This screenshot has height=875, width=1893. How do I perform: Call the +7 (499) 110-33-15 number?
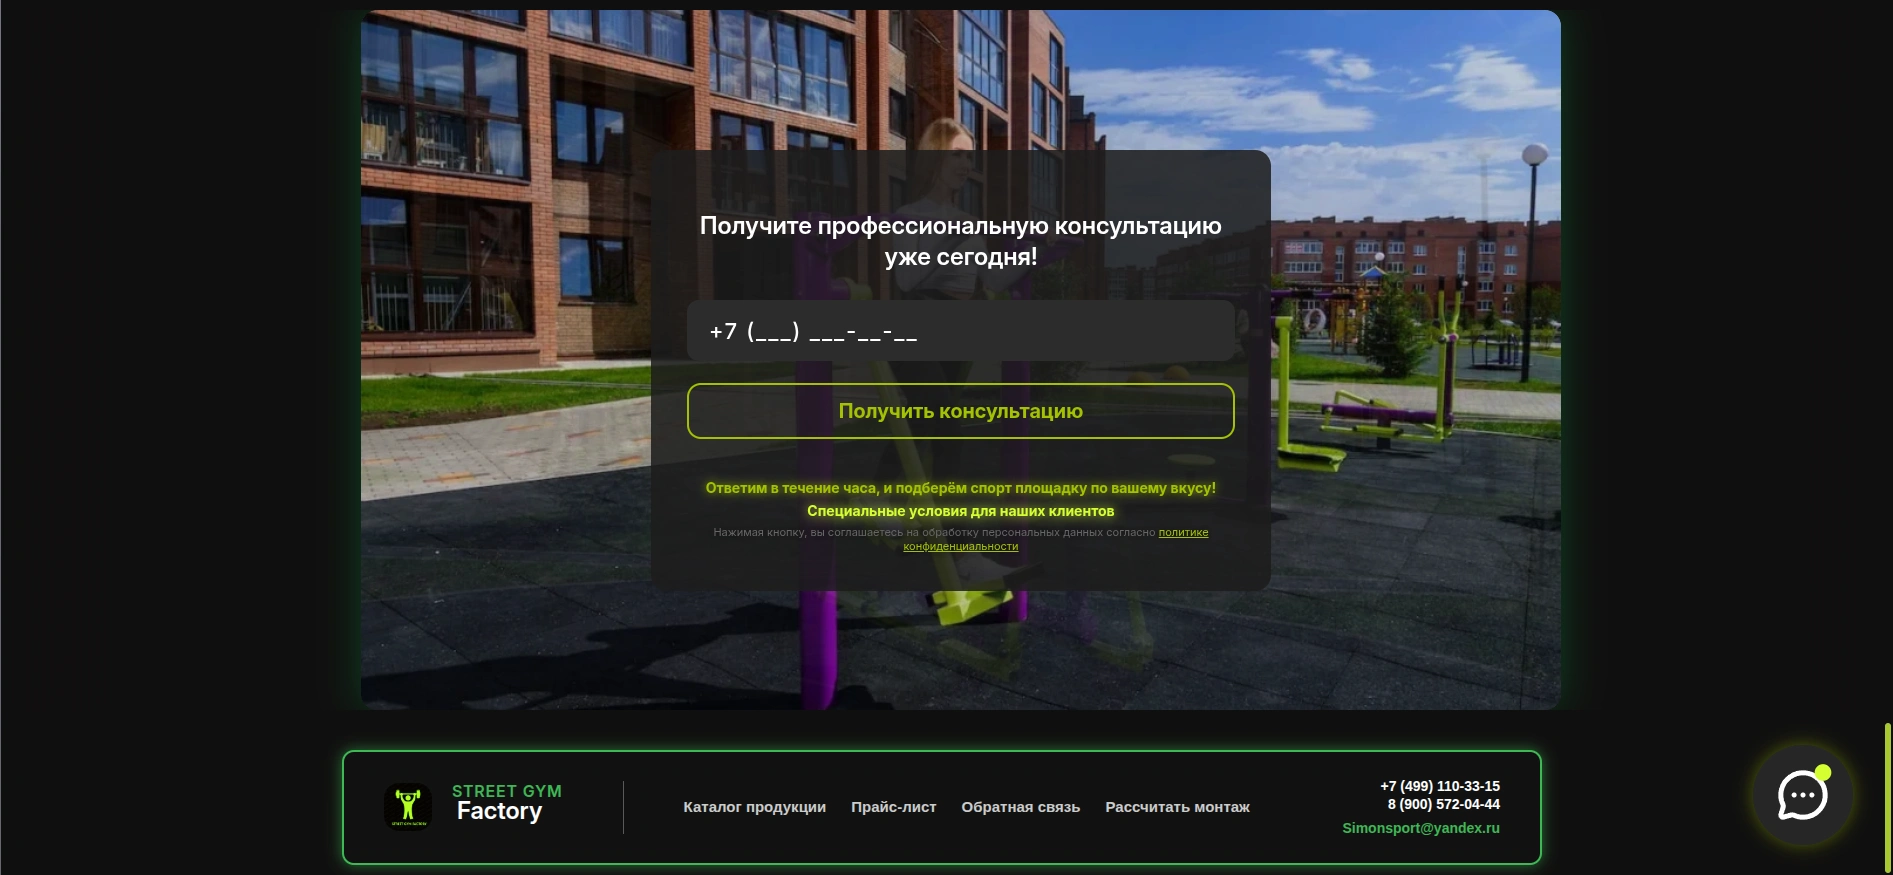(x=1439, y=786)
